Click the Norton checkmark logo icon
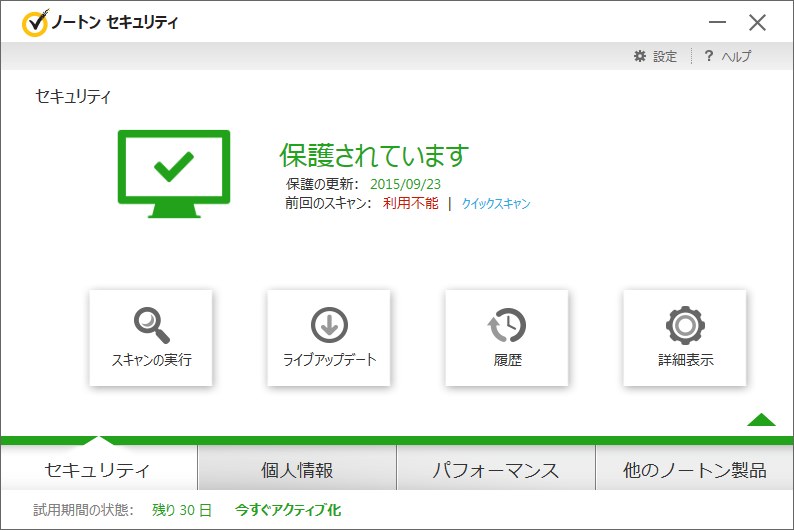The height and width of the screenshot is (530, 794). point(35,23)
